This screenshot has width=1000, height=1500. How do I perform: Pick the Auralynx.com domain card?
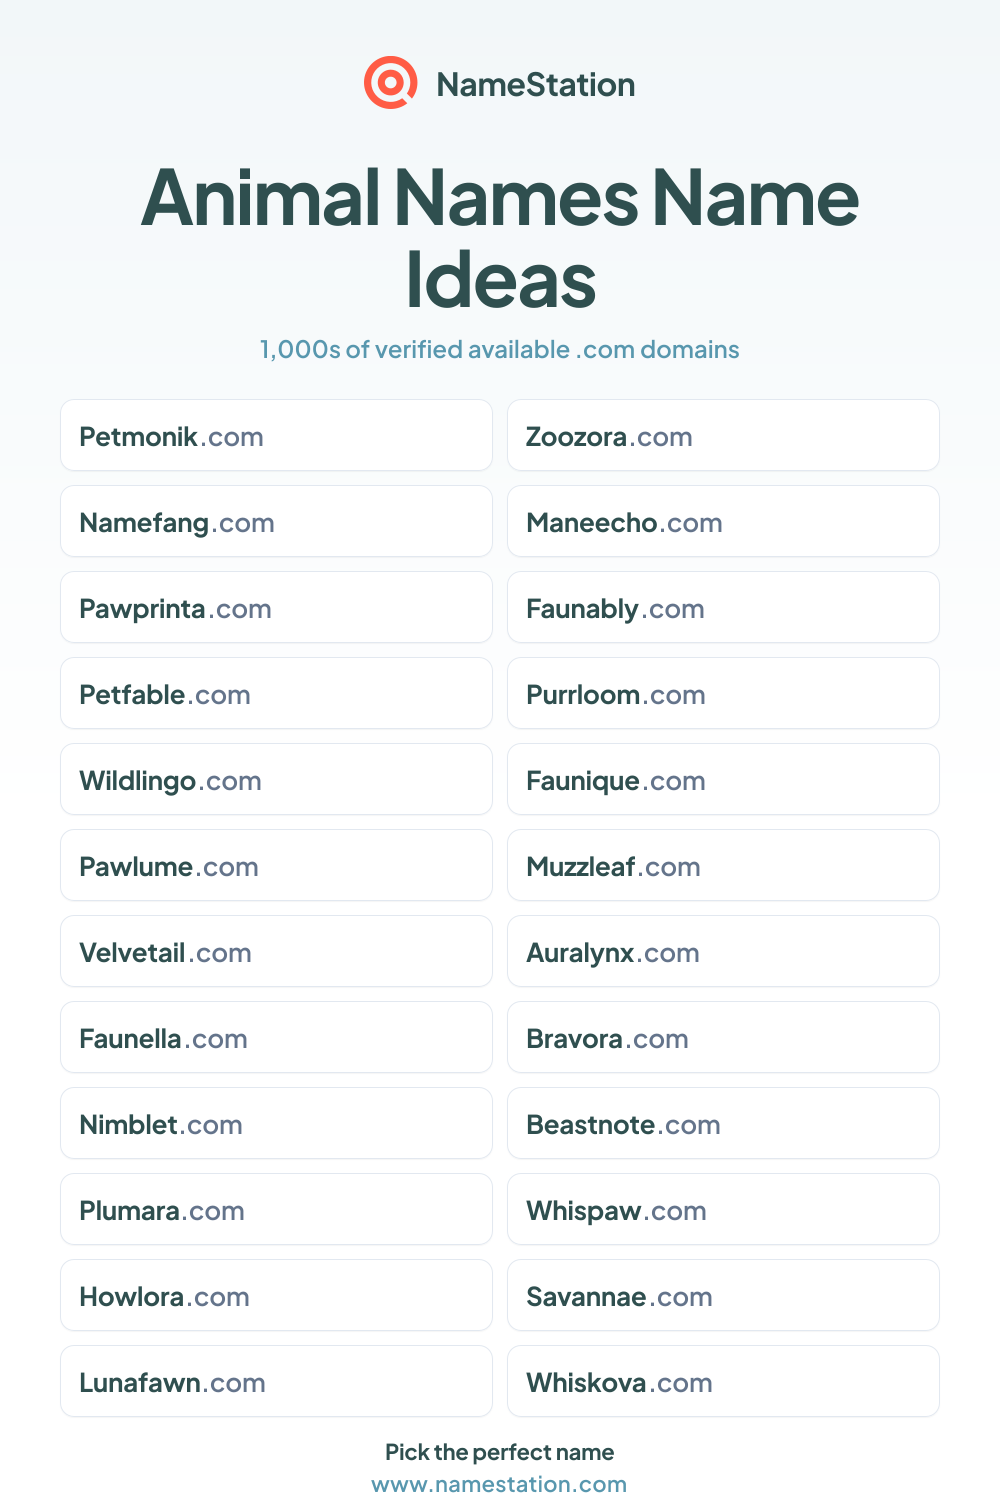[x=723, y=951]
